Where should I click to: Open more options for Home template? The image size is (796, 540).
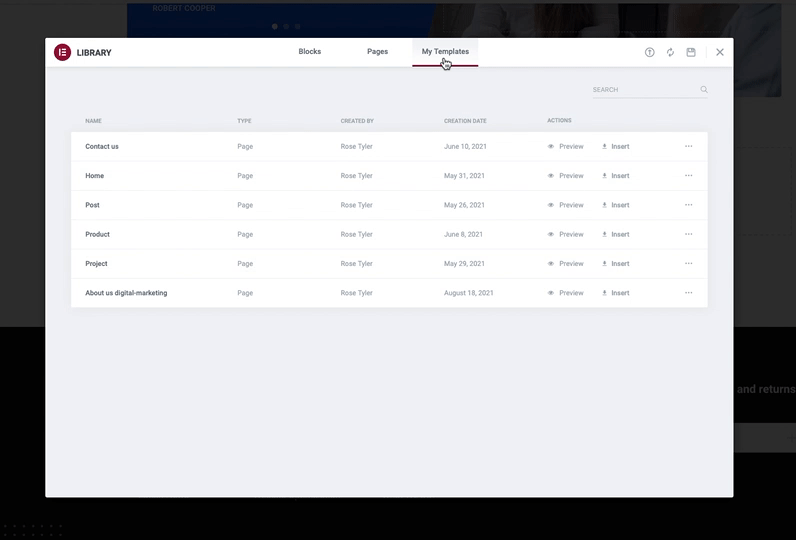click(688, 176)
